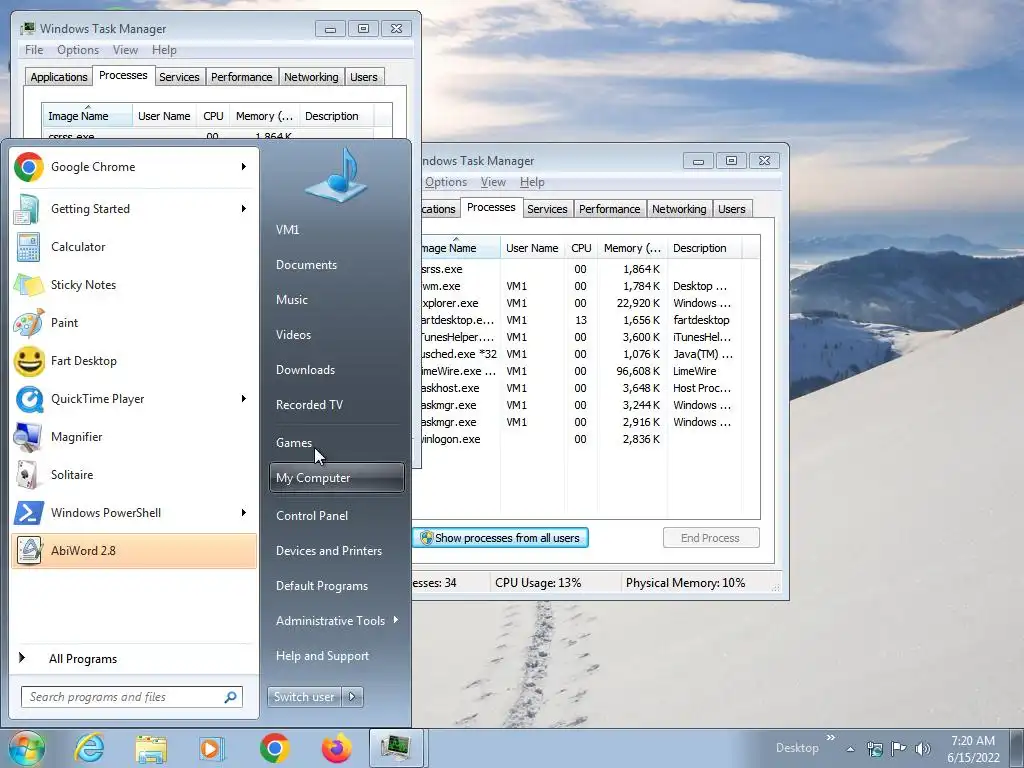The width and height of the screenshot is (1024, 768).
Task: Switch to Performance tab in front Task Manager
Action: click(609, 209)
